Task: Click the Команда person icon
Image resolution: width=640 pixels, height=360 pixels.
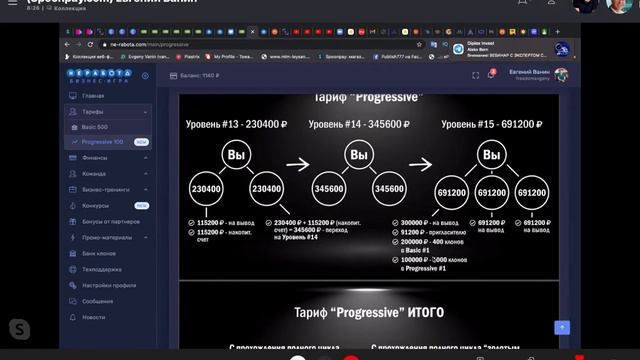Action: click(x=73, y=173)
